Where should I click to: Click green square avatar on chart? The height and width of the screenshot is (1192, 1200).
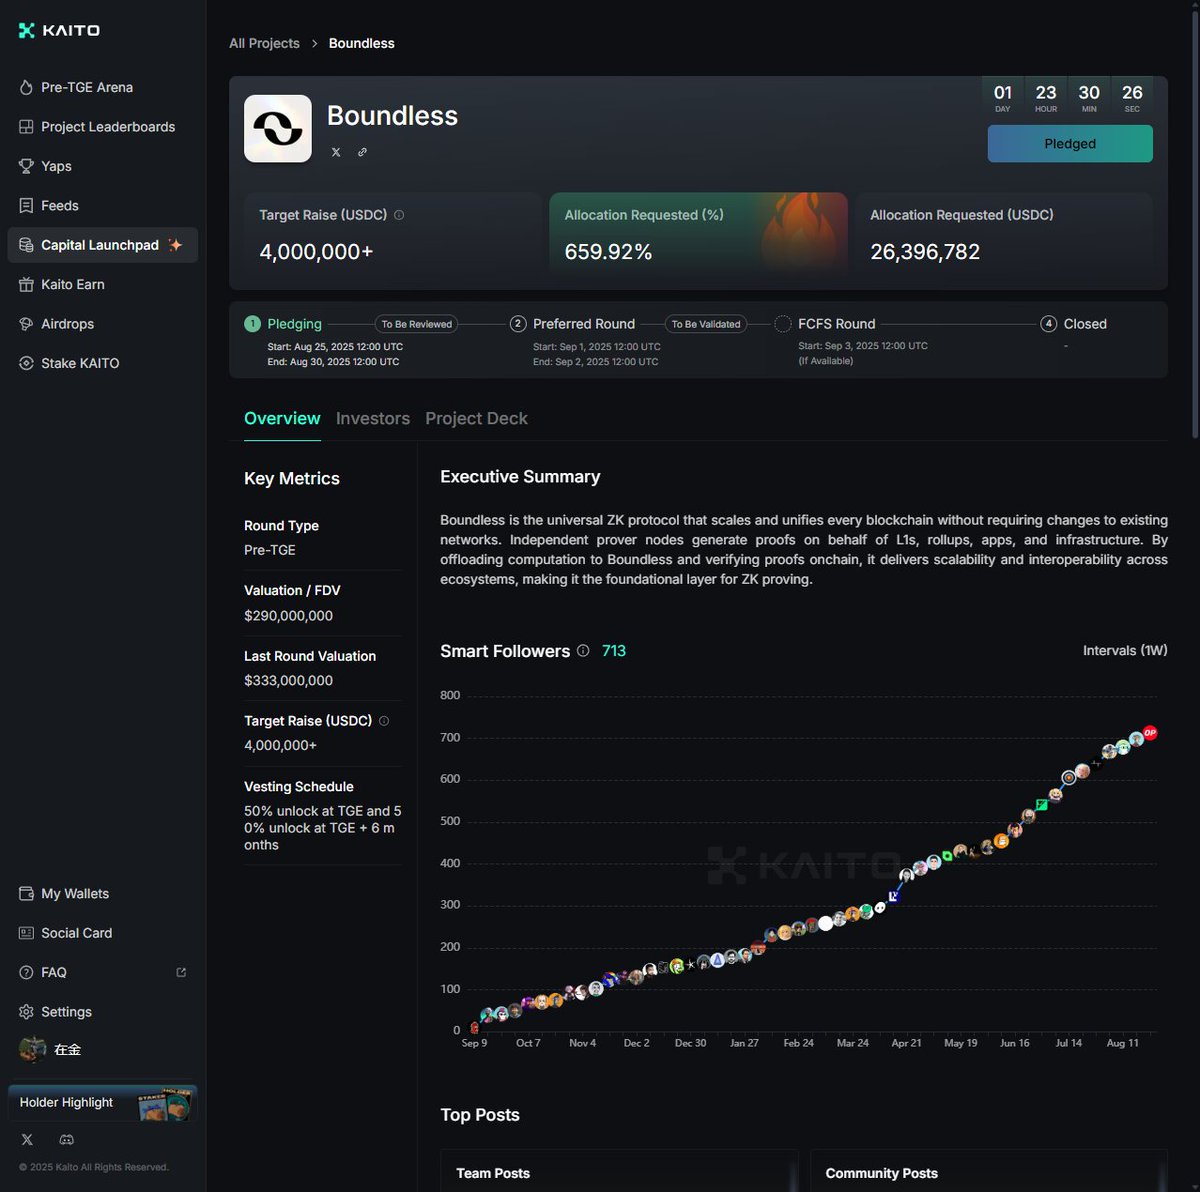click(x=1041, y=804)
